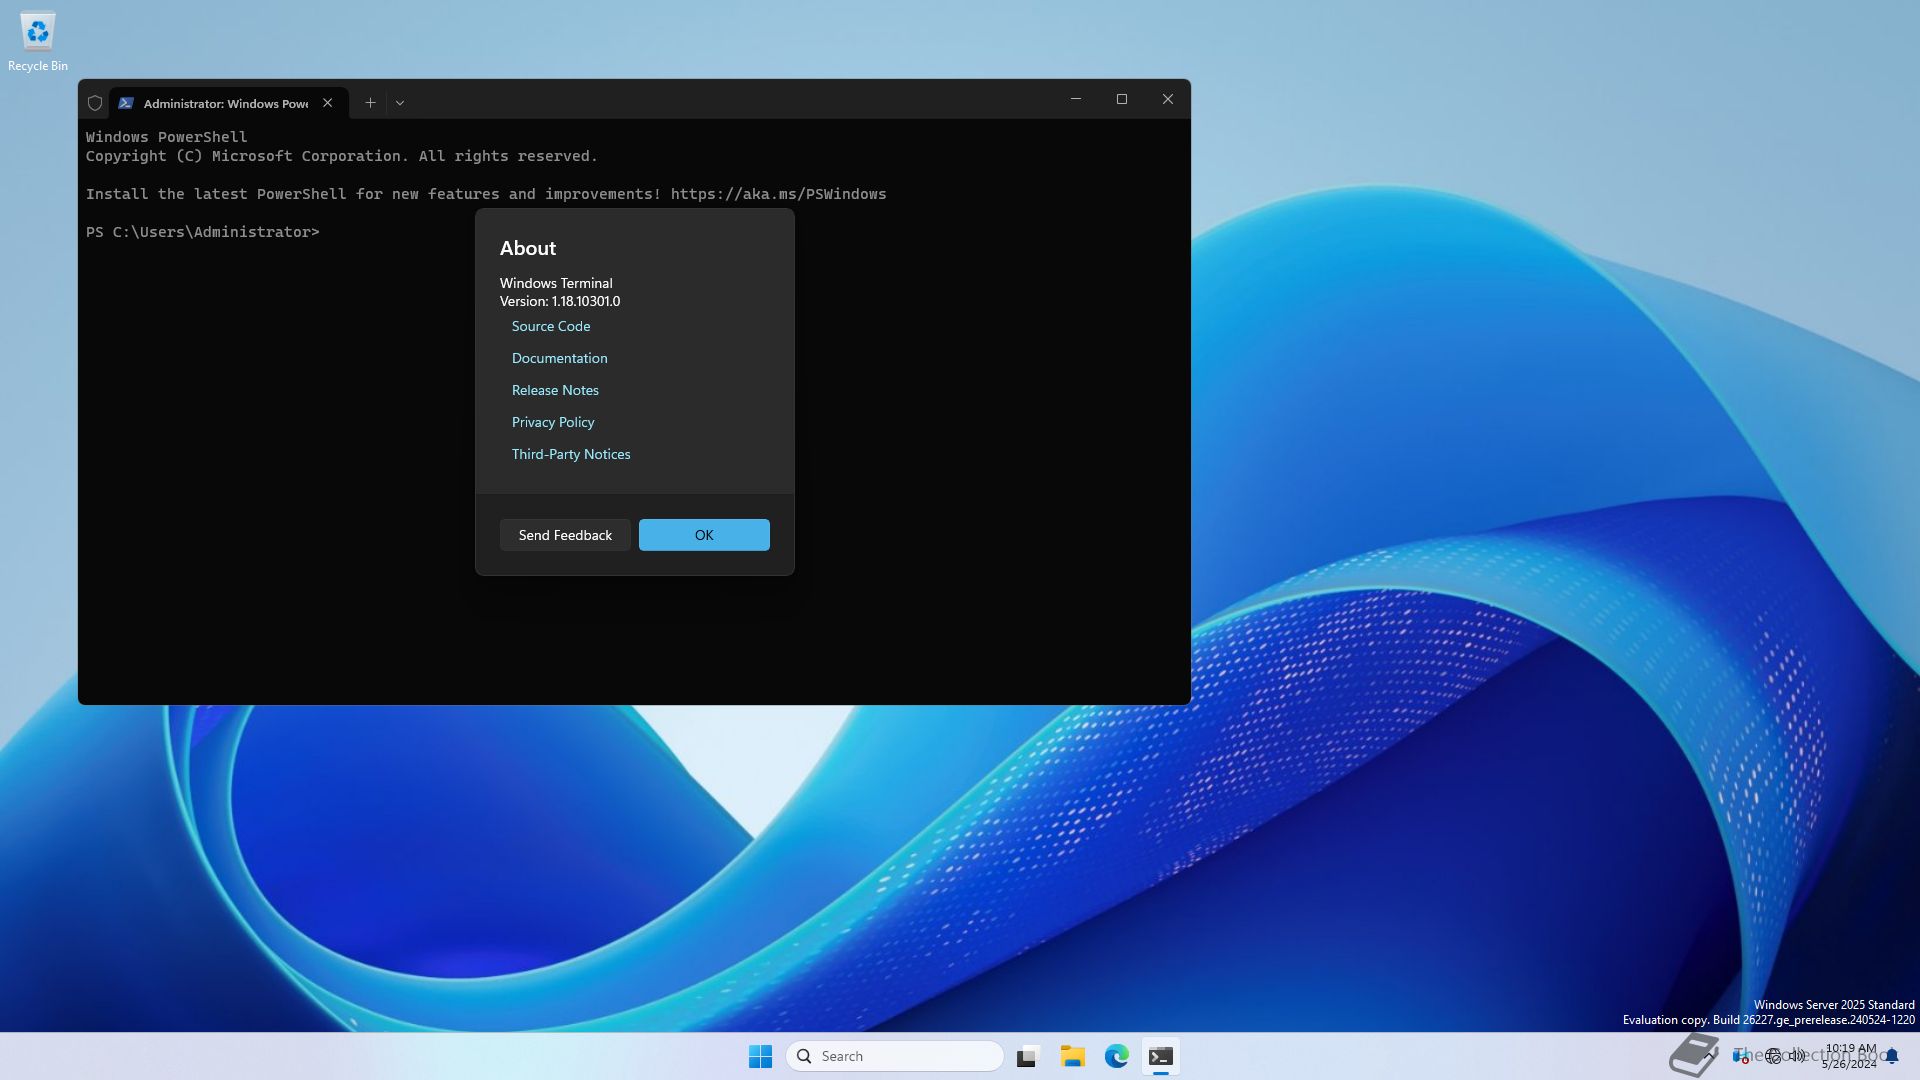Click the taskbar Search box

point(895,1056)
